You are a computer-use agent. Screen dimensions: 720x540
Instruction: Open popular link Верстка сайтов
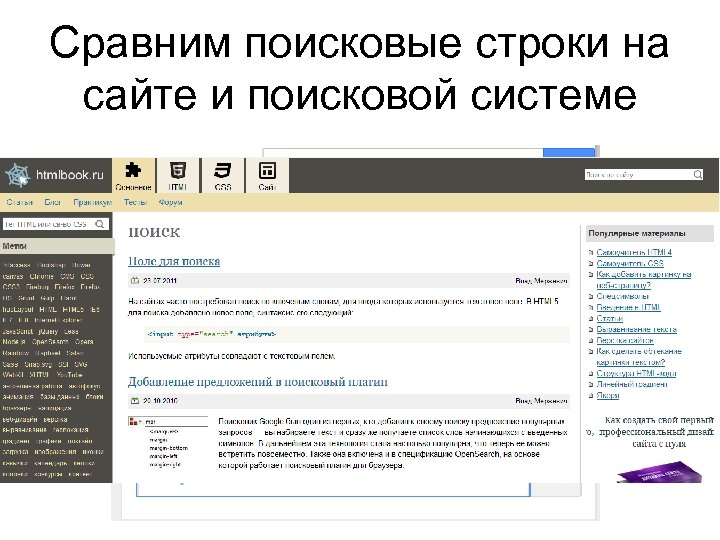[x=624, y=340]
